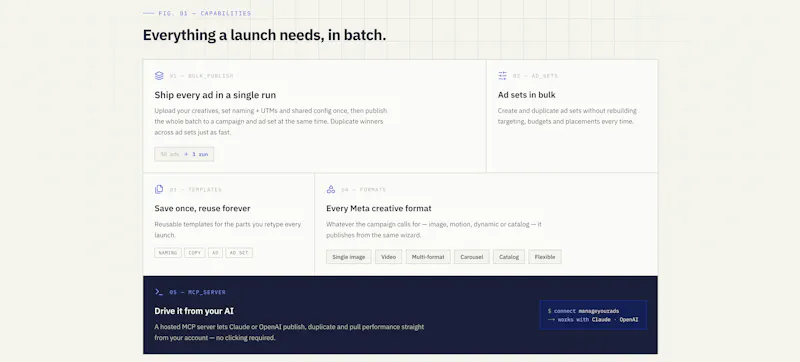Screen dimensions: 800x362
Task: Select the Carousel format chip
Action: click(471, 256)
